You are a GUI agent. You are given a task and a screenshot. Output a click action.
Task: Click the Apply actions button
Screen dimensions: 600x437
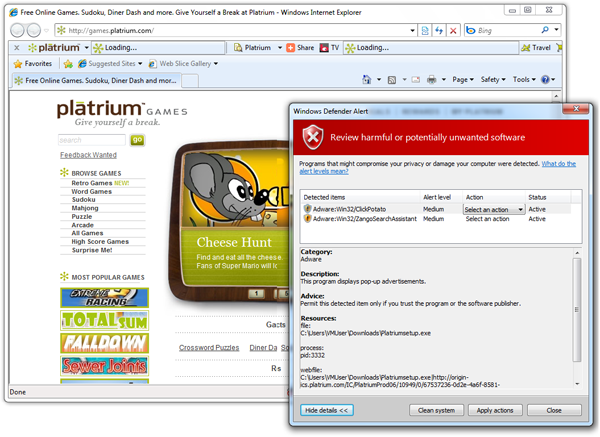pos(495,410)
